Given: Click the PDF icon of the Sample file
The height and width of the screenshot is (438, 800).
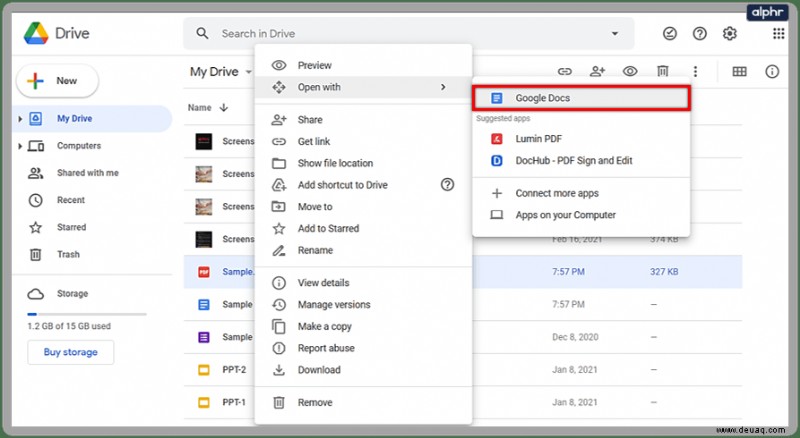Looking at the screenshot, I should pyautogui.click(x=204, y=272).
